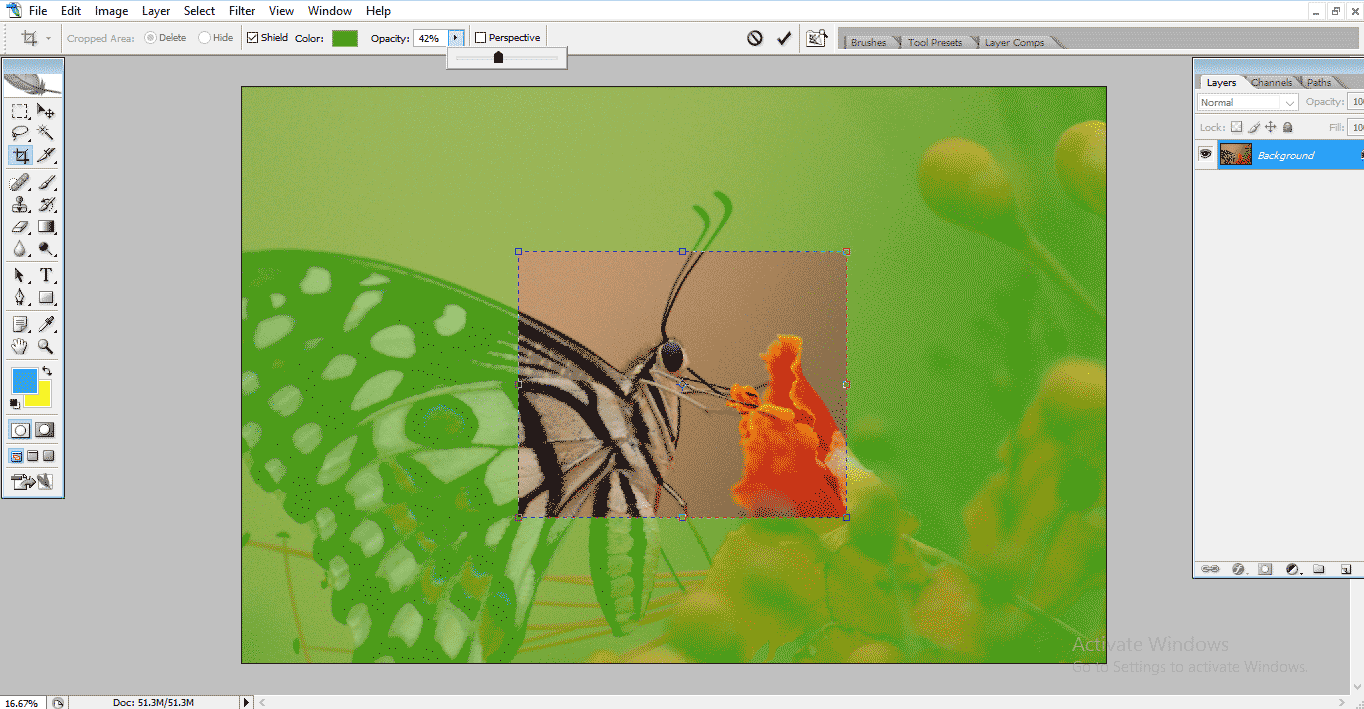Toggle lock all
The width and height of the screenshot is (1364, 709).
[x=1287, y=127]
